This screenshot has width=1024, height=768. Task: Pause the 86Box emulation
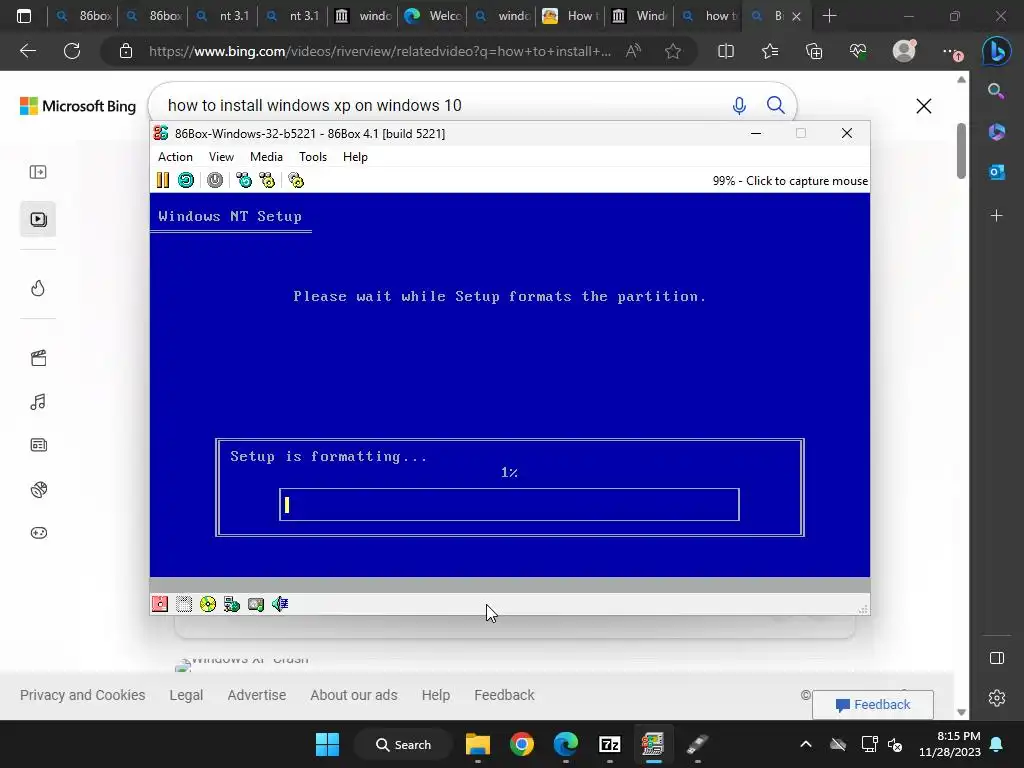tap(163, 180)
